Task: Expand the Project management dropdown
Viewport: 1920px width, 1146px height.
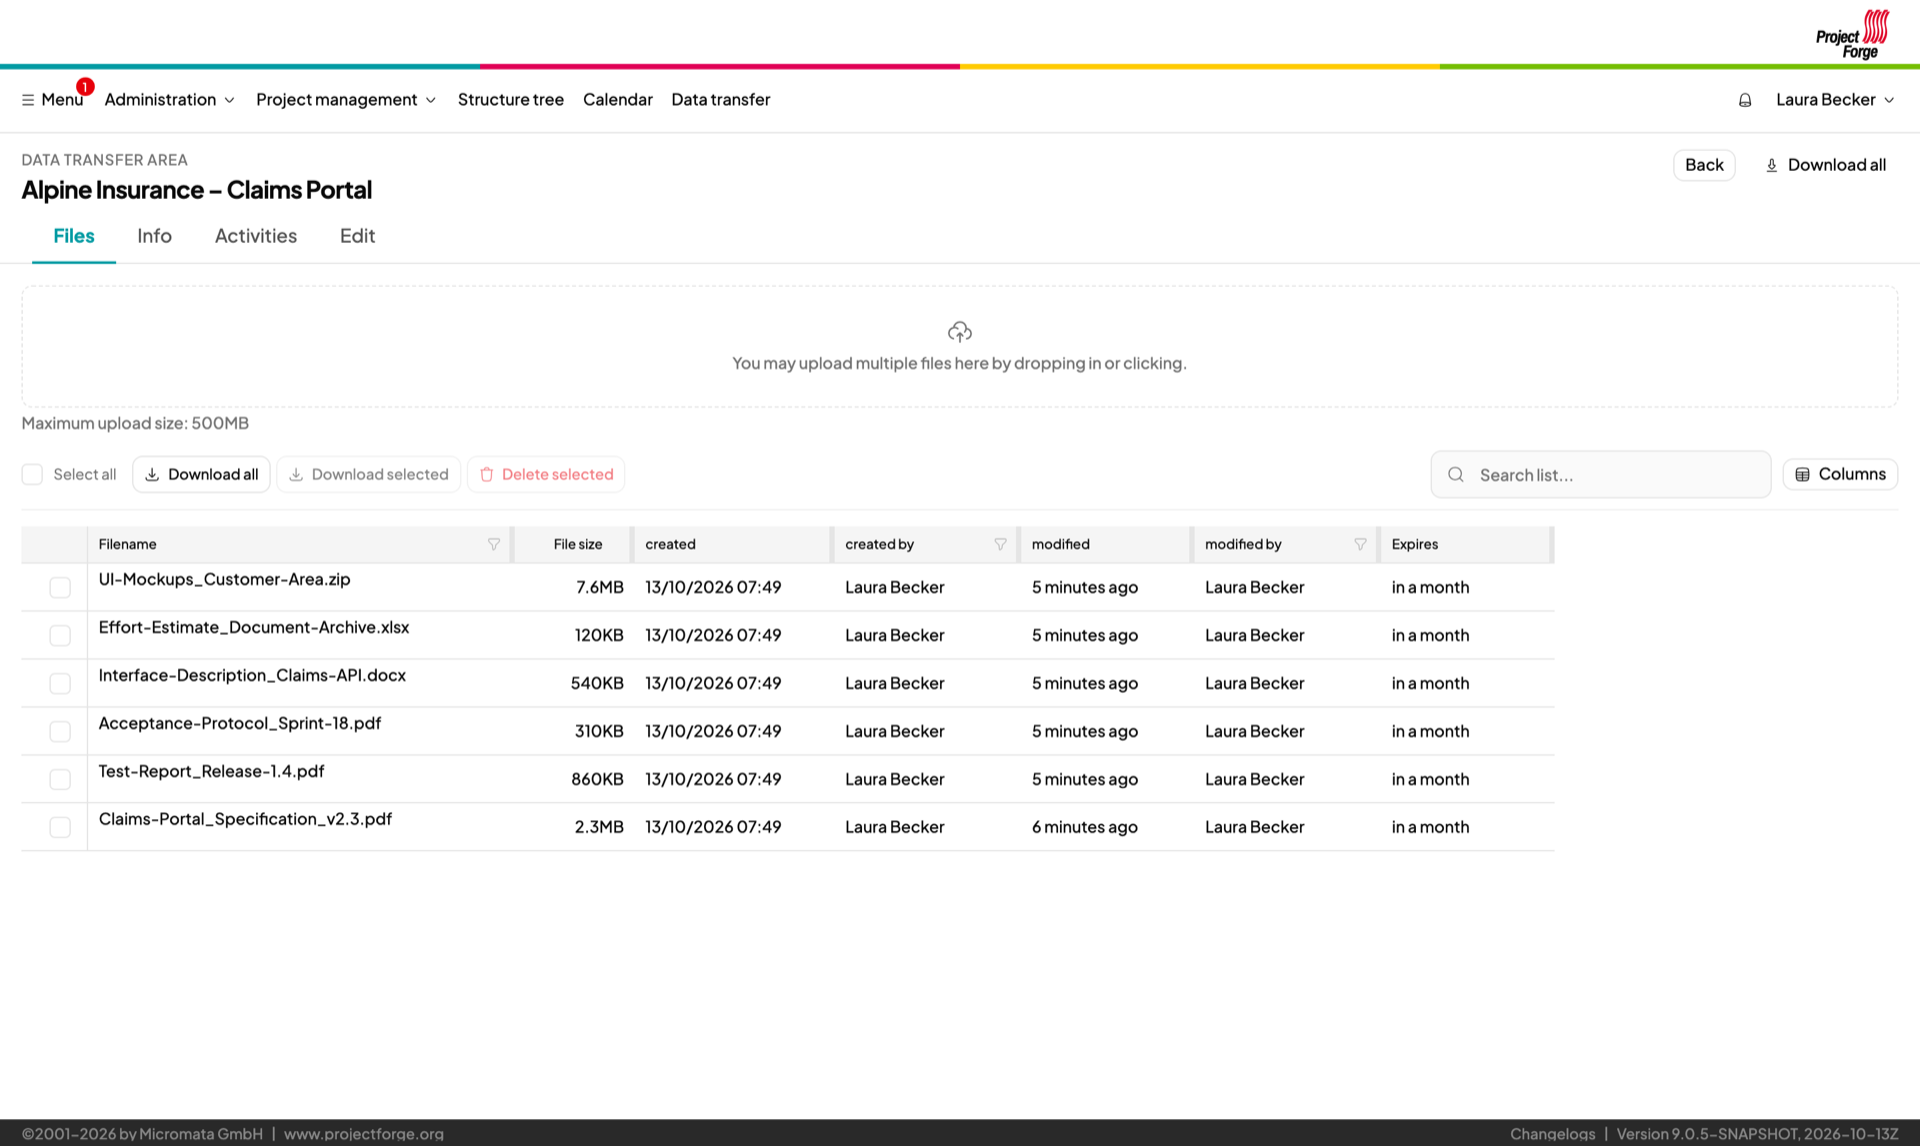Action: 346,100
